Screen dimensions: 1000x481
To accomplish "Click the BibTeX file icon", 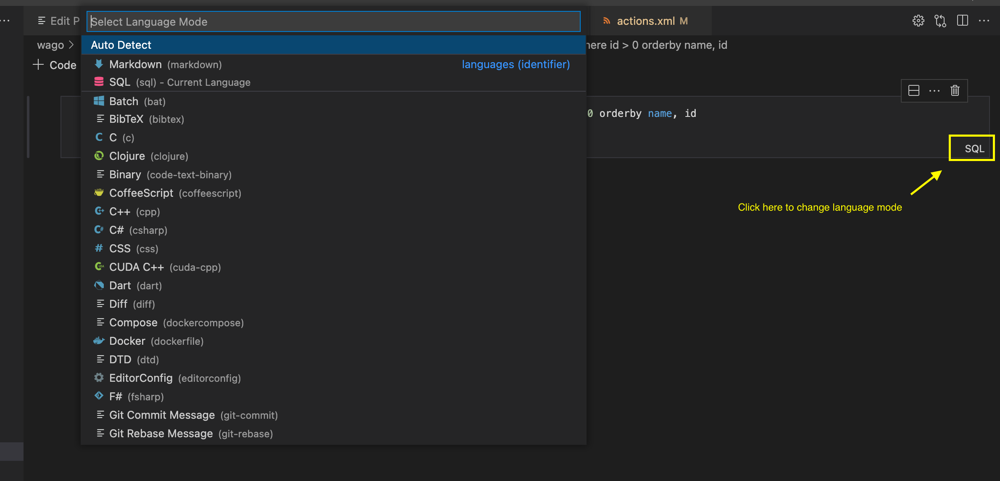I will (x=99, y=119).
